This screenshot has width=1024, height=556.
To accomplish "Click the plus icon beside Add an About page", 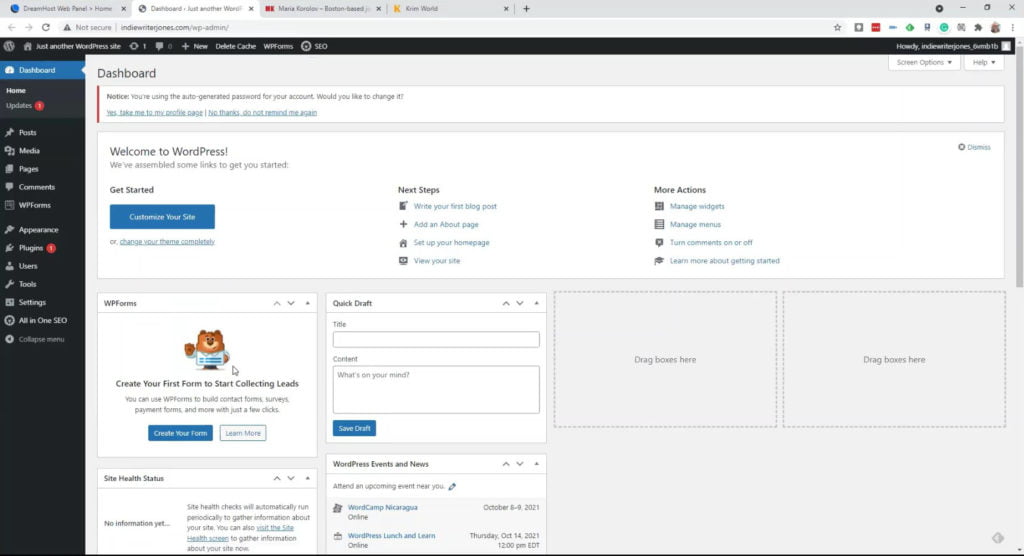I will tap(403, 224).
